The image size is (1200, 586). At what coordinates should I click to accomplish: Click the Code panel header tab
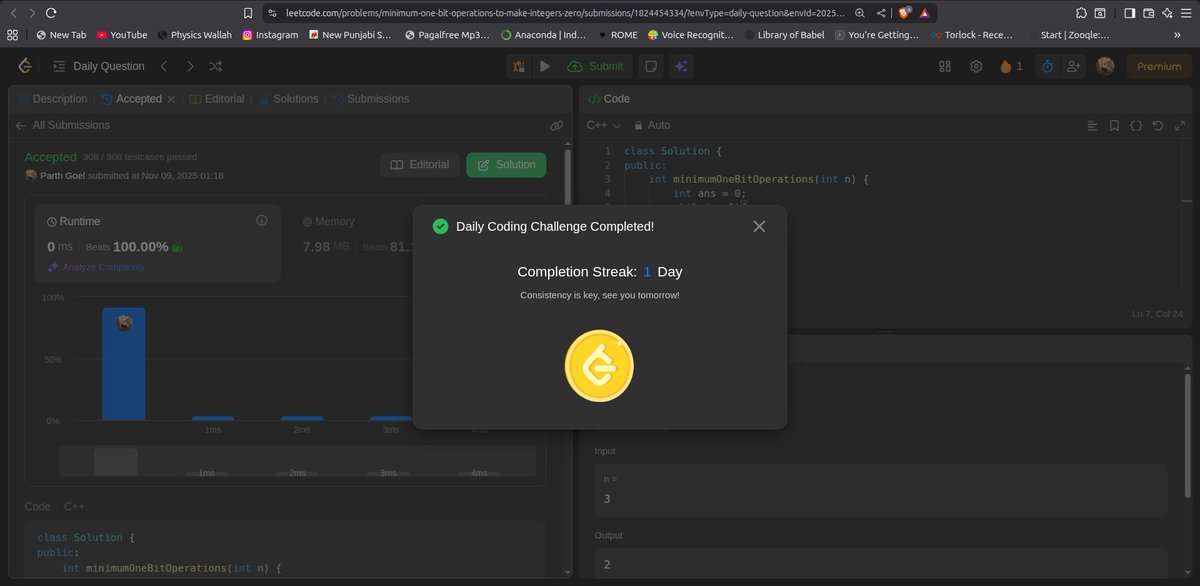[x=609, y=99]
